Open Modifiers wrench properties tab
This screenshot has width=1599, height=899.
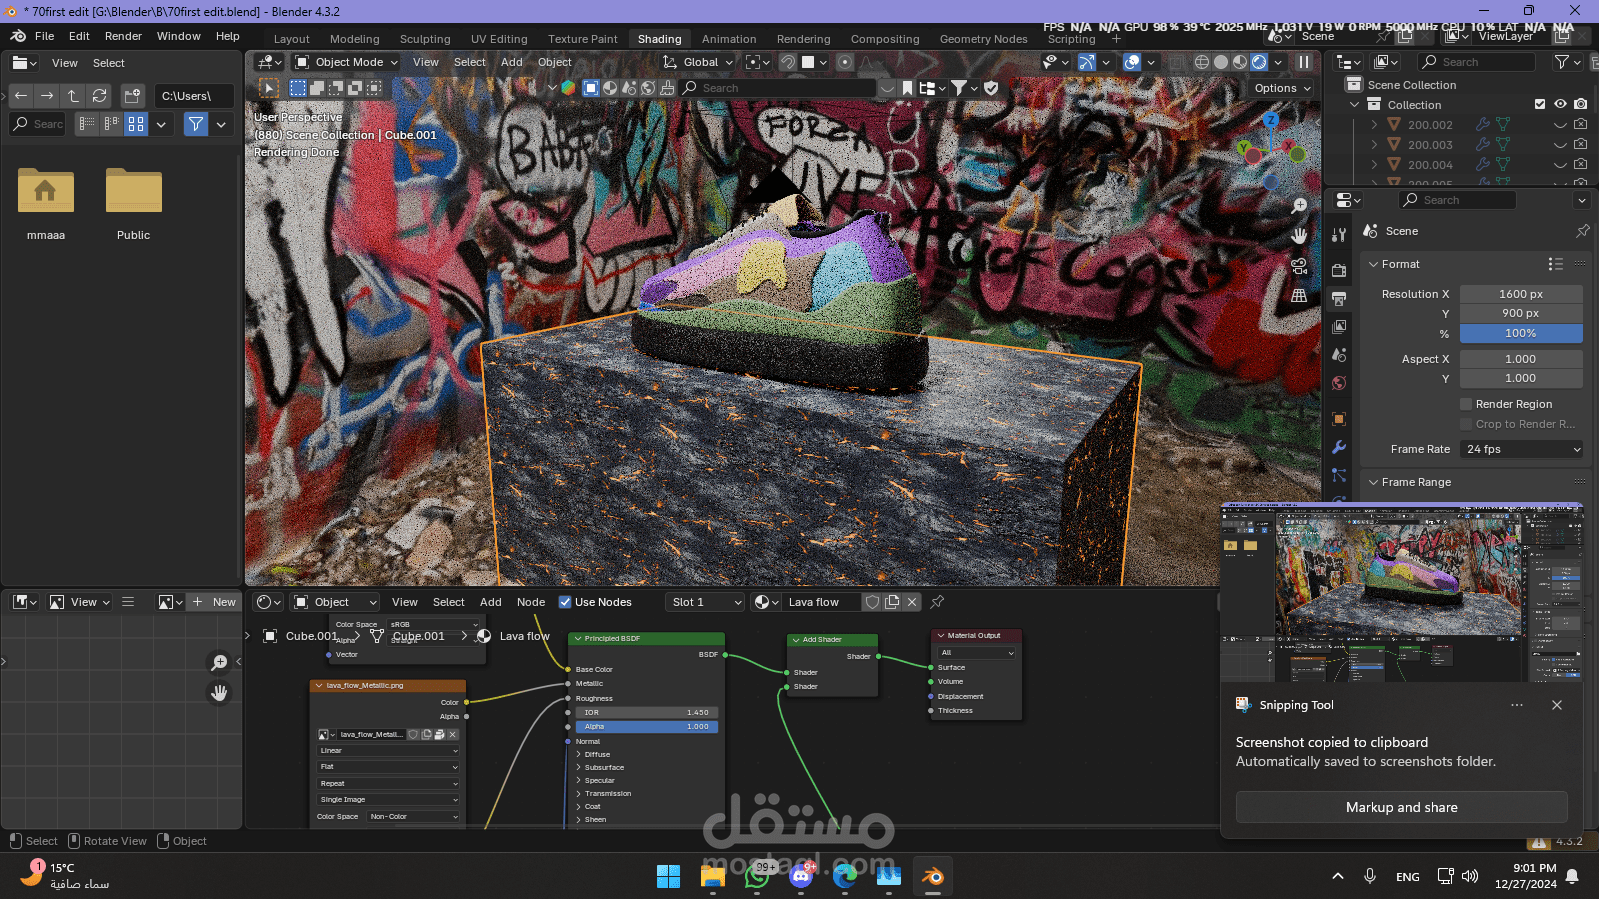coord(1339,447)
